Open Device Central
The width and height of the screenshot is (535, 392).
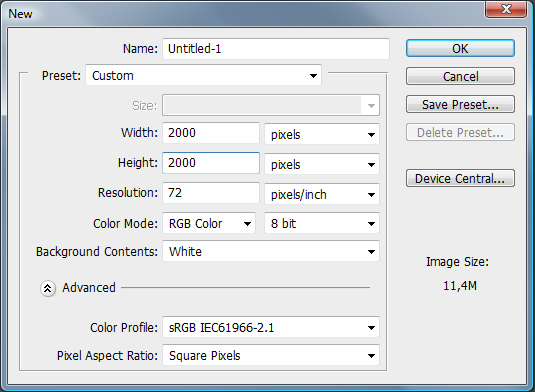click(460, 178)
